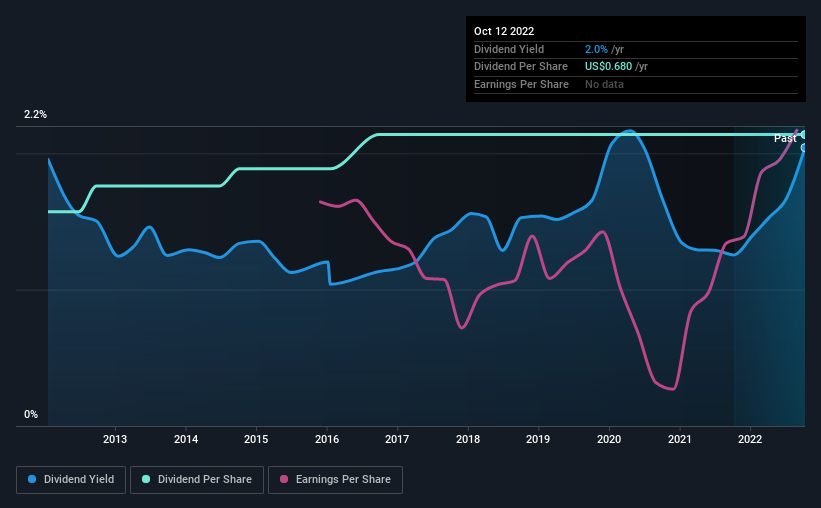
Task: Toggle the Dividend Yield legend button
Action: click(71, 480)
